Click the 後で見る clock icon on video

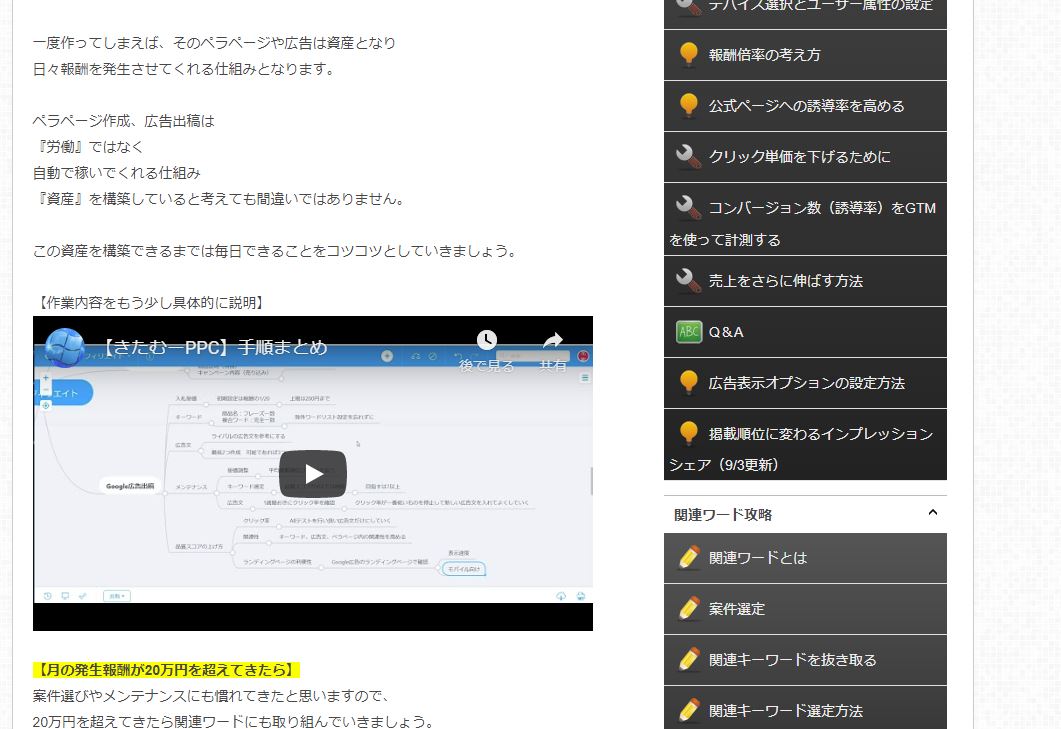point(487,341)
